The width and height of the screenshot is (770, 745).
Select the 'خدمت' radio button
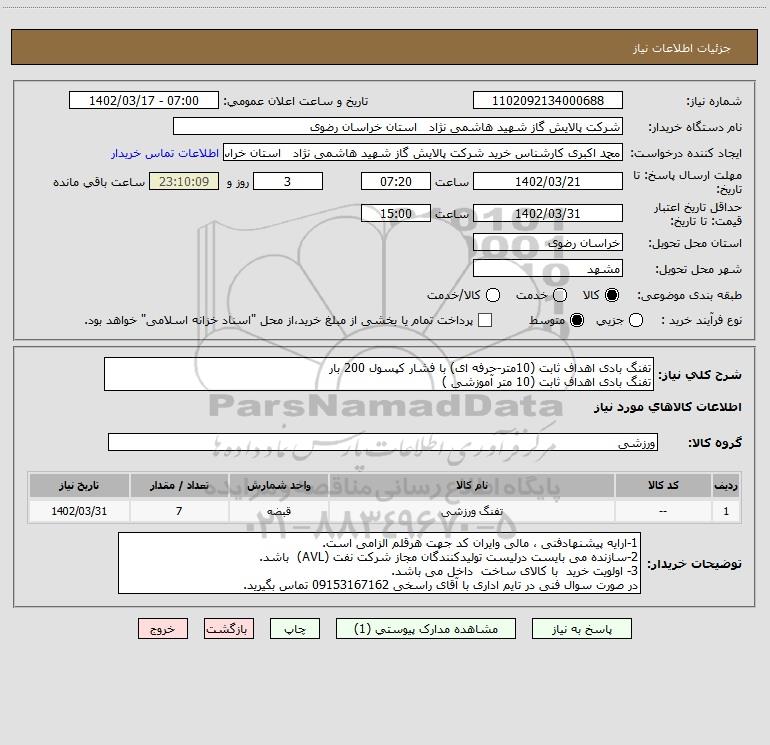560,295
